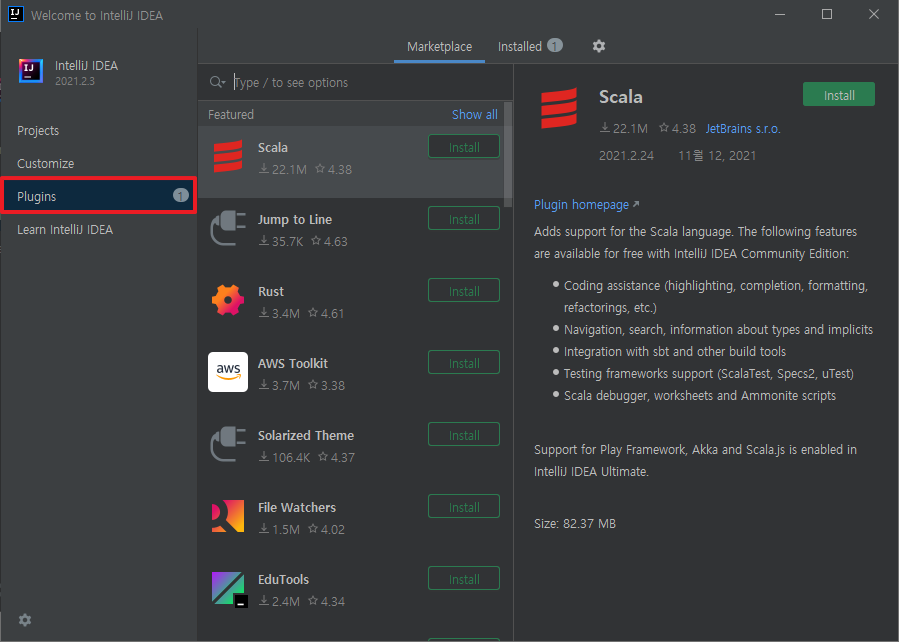This screenshot has width=899, height=642.
Task: Switch to the Marketplace tab
Action: pyautogui.click(x=439, y=46)
